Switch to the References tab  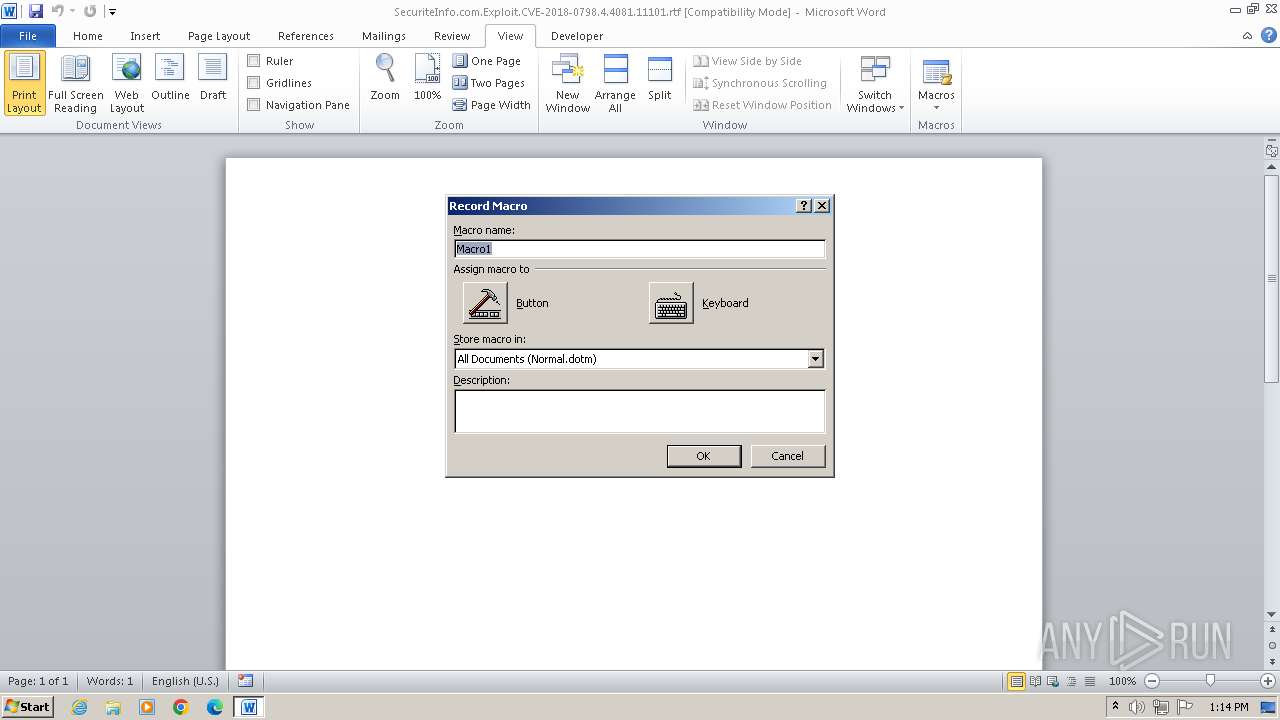[x=306, y=36]
